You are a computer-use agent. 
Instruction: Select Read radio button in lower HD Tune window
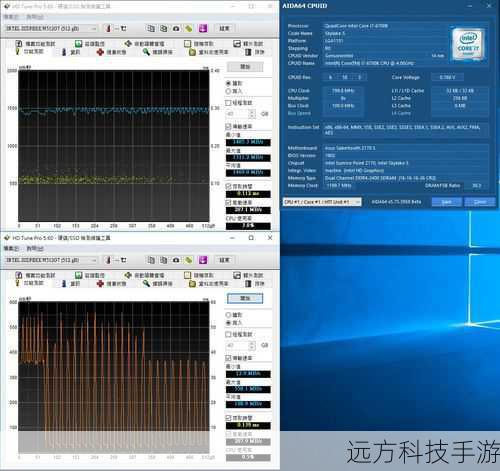(228, 315)
